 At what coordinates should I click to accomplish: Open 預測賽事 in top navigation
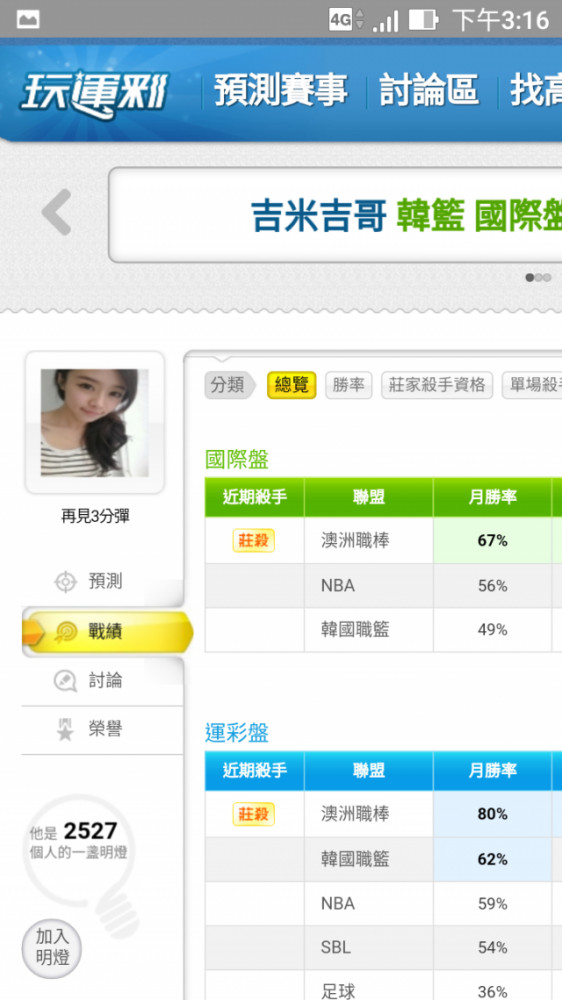[x=281, y=91]
